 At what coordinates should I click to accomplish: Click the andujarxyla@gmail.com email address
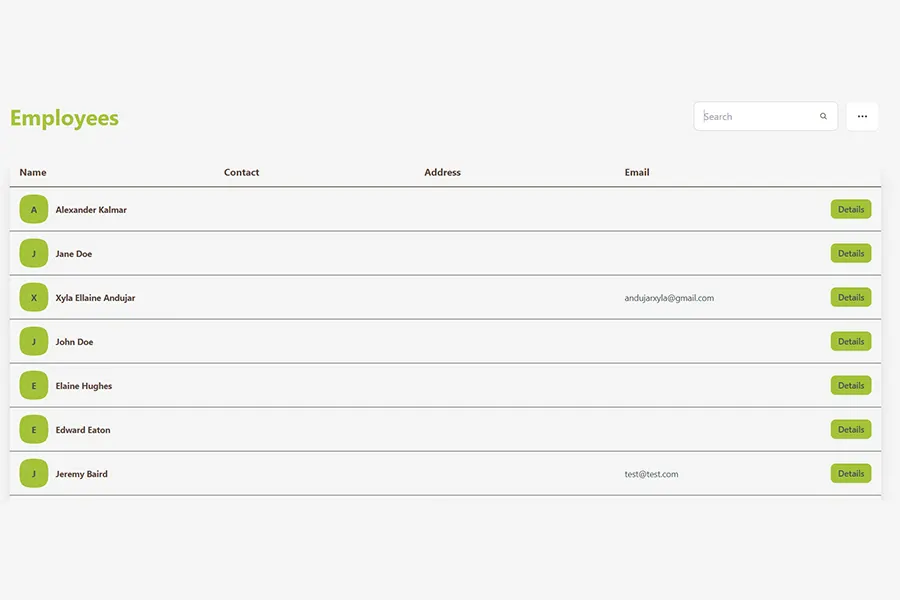pos(669,298)
